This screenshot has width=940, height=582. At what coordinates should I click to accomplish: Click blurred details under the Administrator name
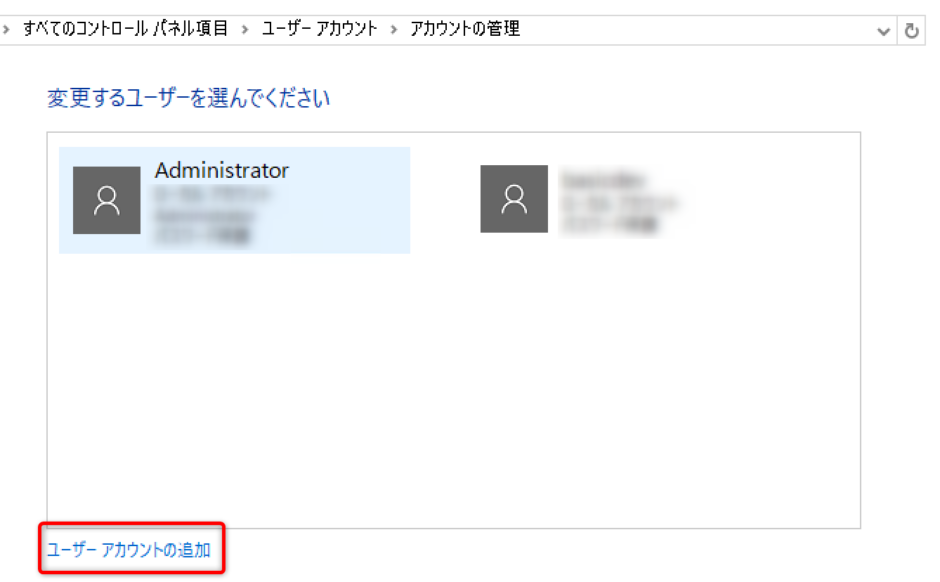204,206
